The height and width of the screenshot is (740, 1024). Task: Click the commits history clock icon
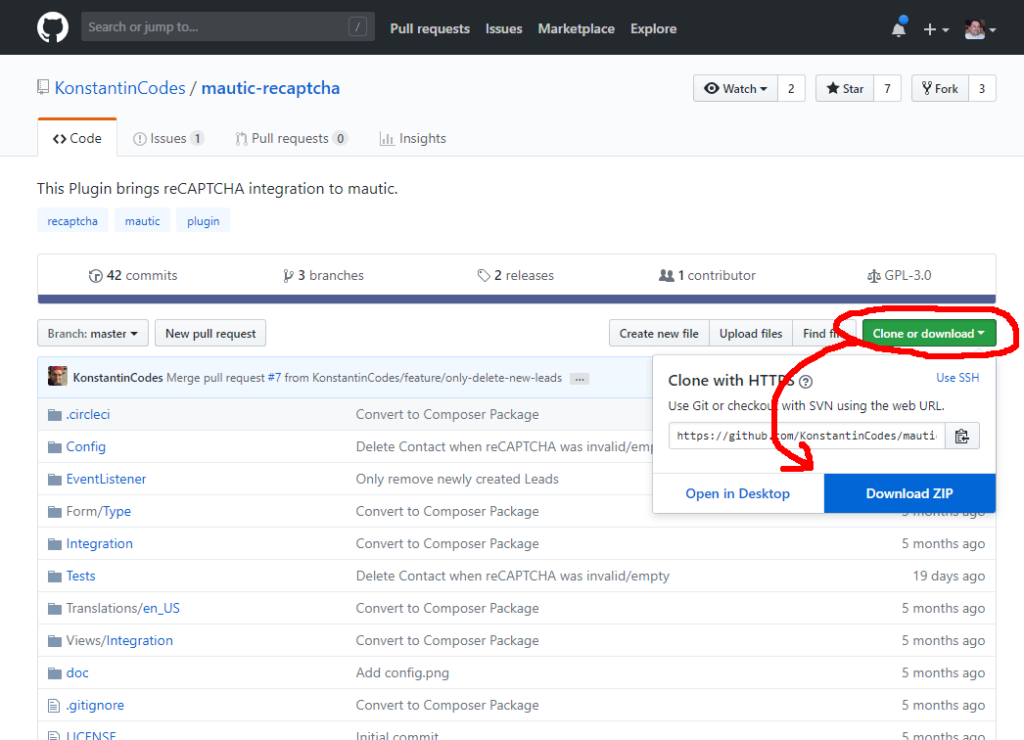[95, 276]
